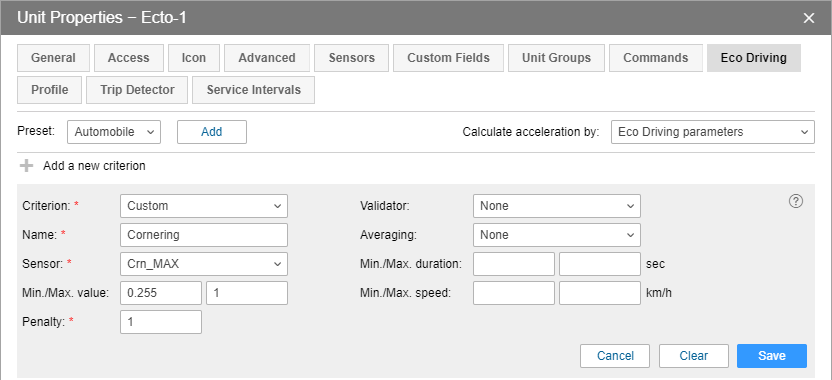832x380 pixels.
Task: Go to the Service Intervals tab
Action: coord(254,90)
